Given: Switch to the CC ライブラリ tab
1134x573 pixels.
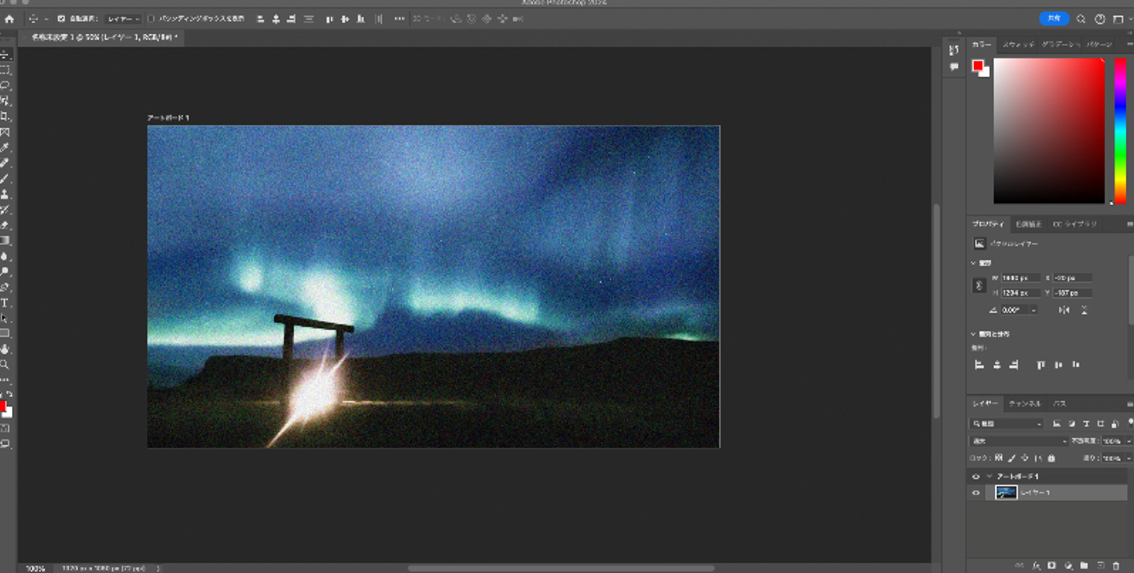Looking at the screenshot, I should pos(1075,224).
